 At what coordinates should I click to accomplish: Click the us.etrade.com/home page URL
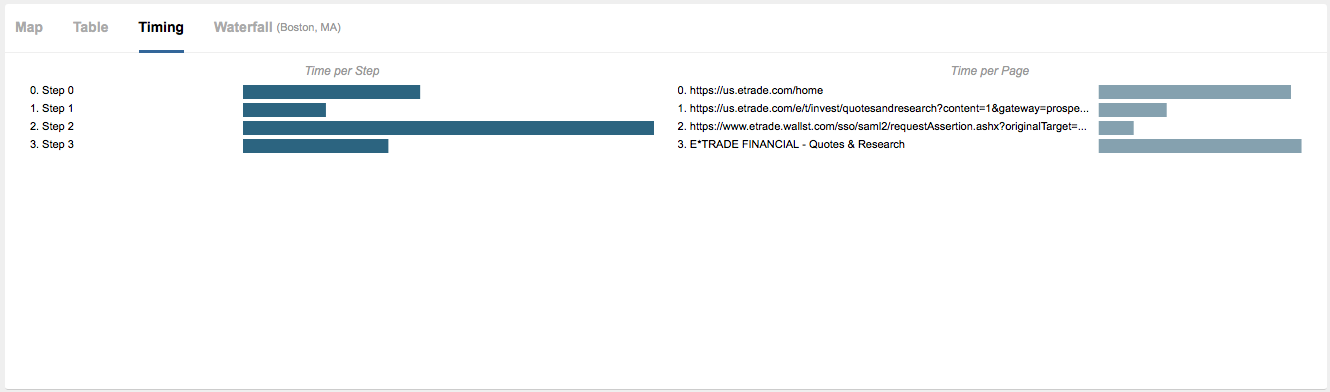point(750,91)
